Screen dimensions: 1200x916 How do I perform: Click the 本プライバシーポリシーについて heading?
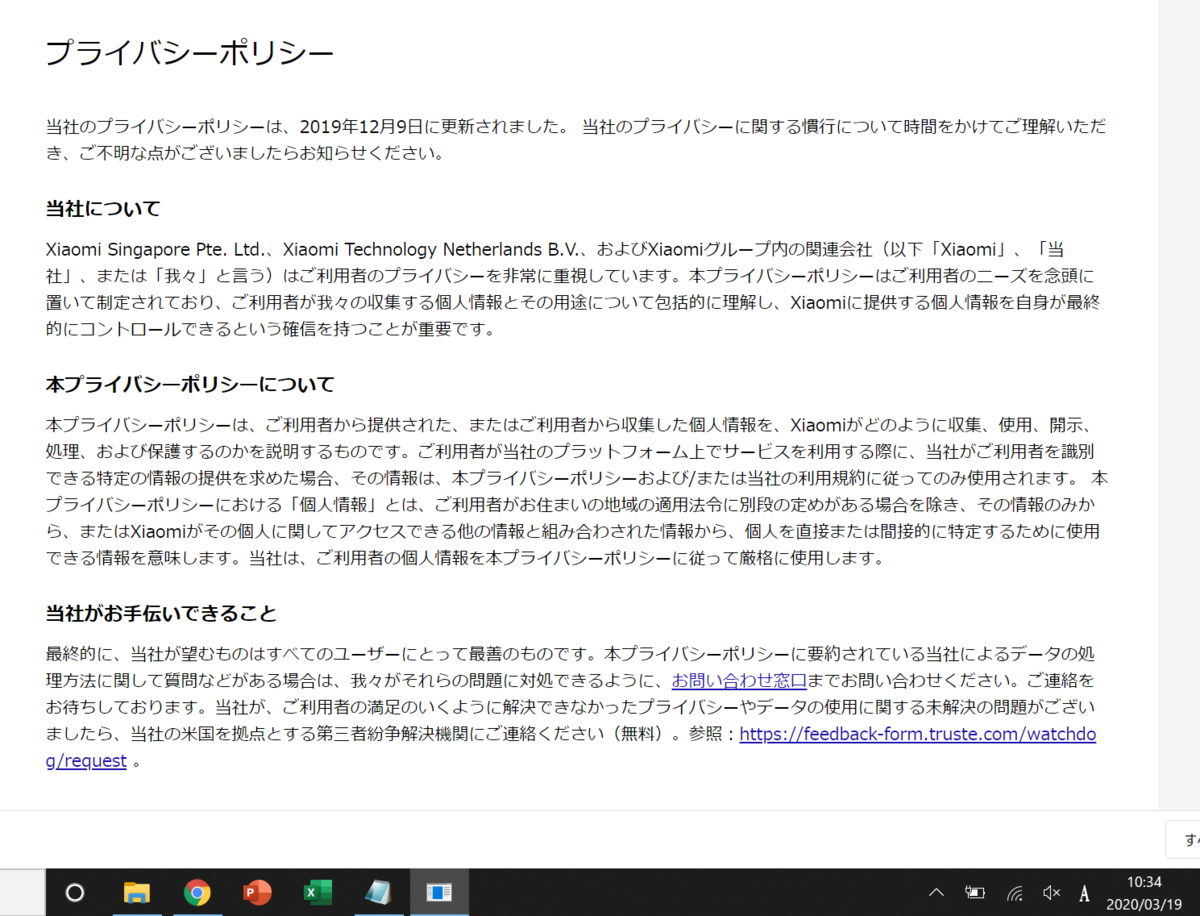point(190,384)
